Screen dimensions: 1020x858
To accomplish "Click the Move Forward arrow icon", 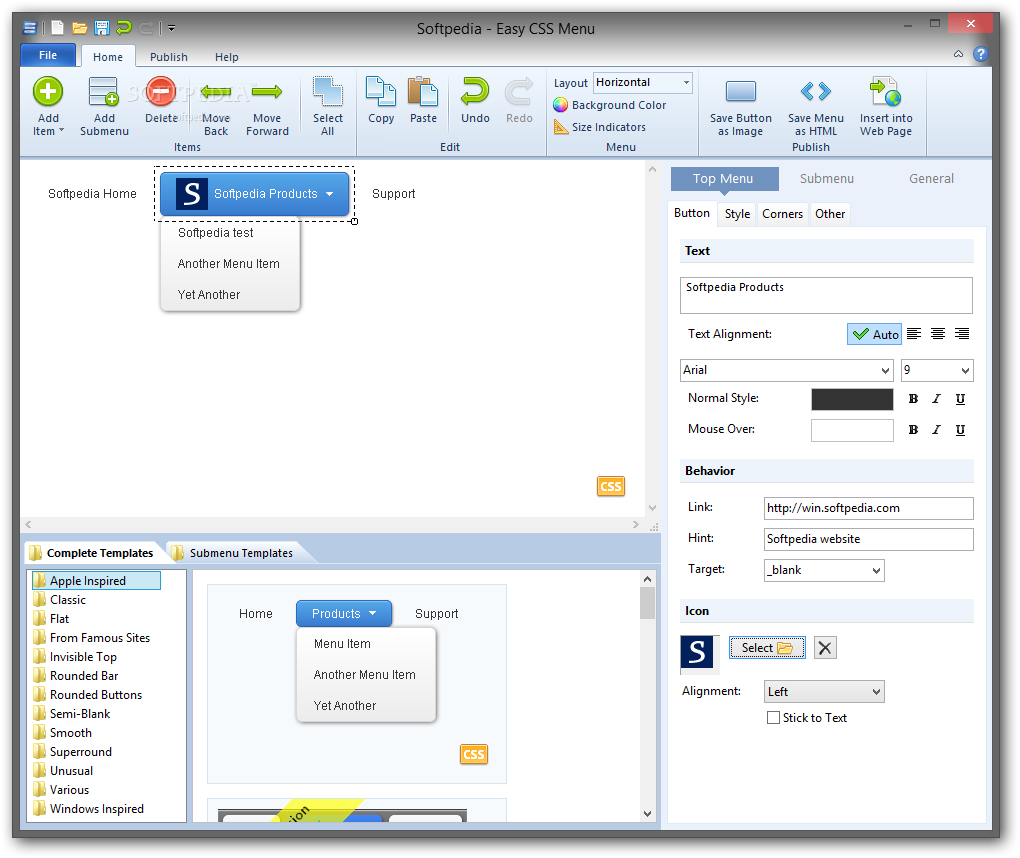I will (267, 92).
